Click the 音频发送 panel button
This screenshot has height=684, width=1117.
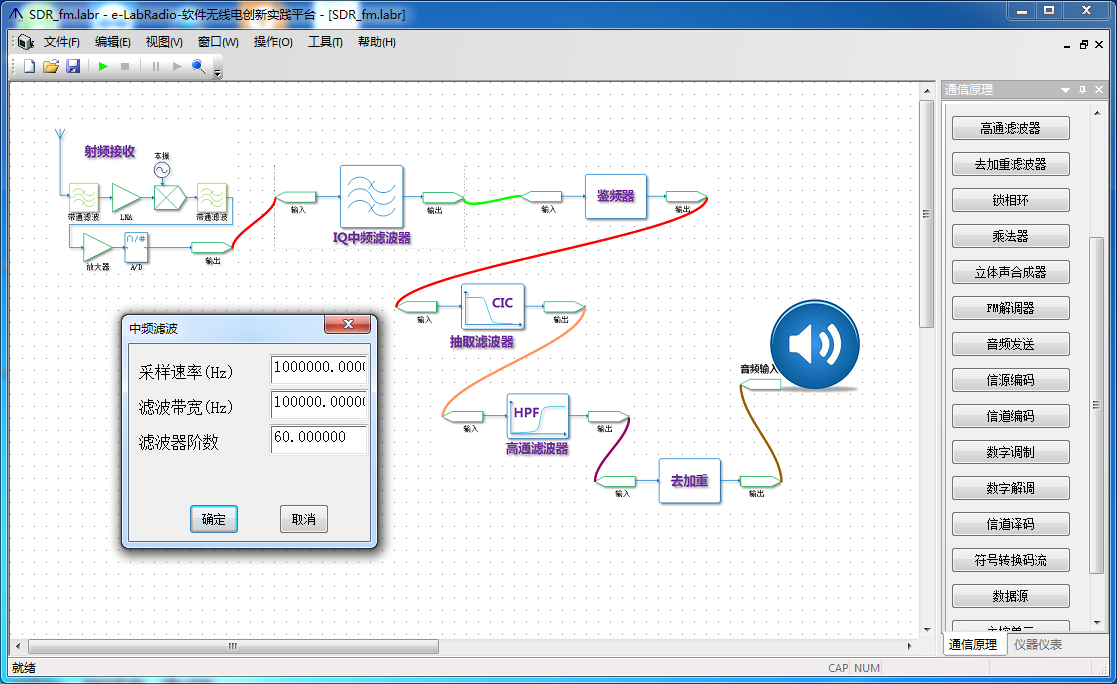pyautogui.click(x=1010, y=344)
